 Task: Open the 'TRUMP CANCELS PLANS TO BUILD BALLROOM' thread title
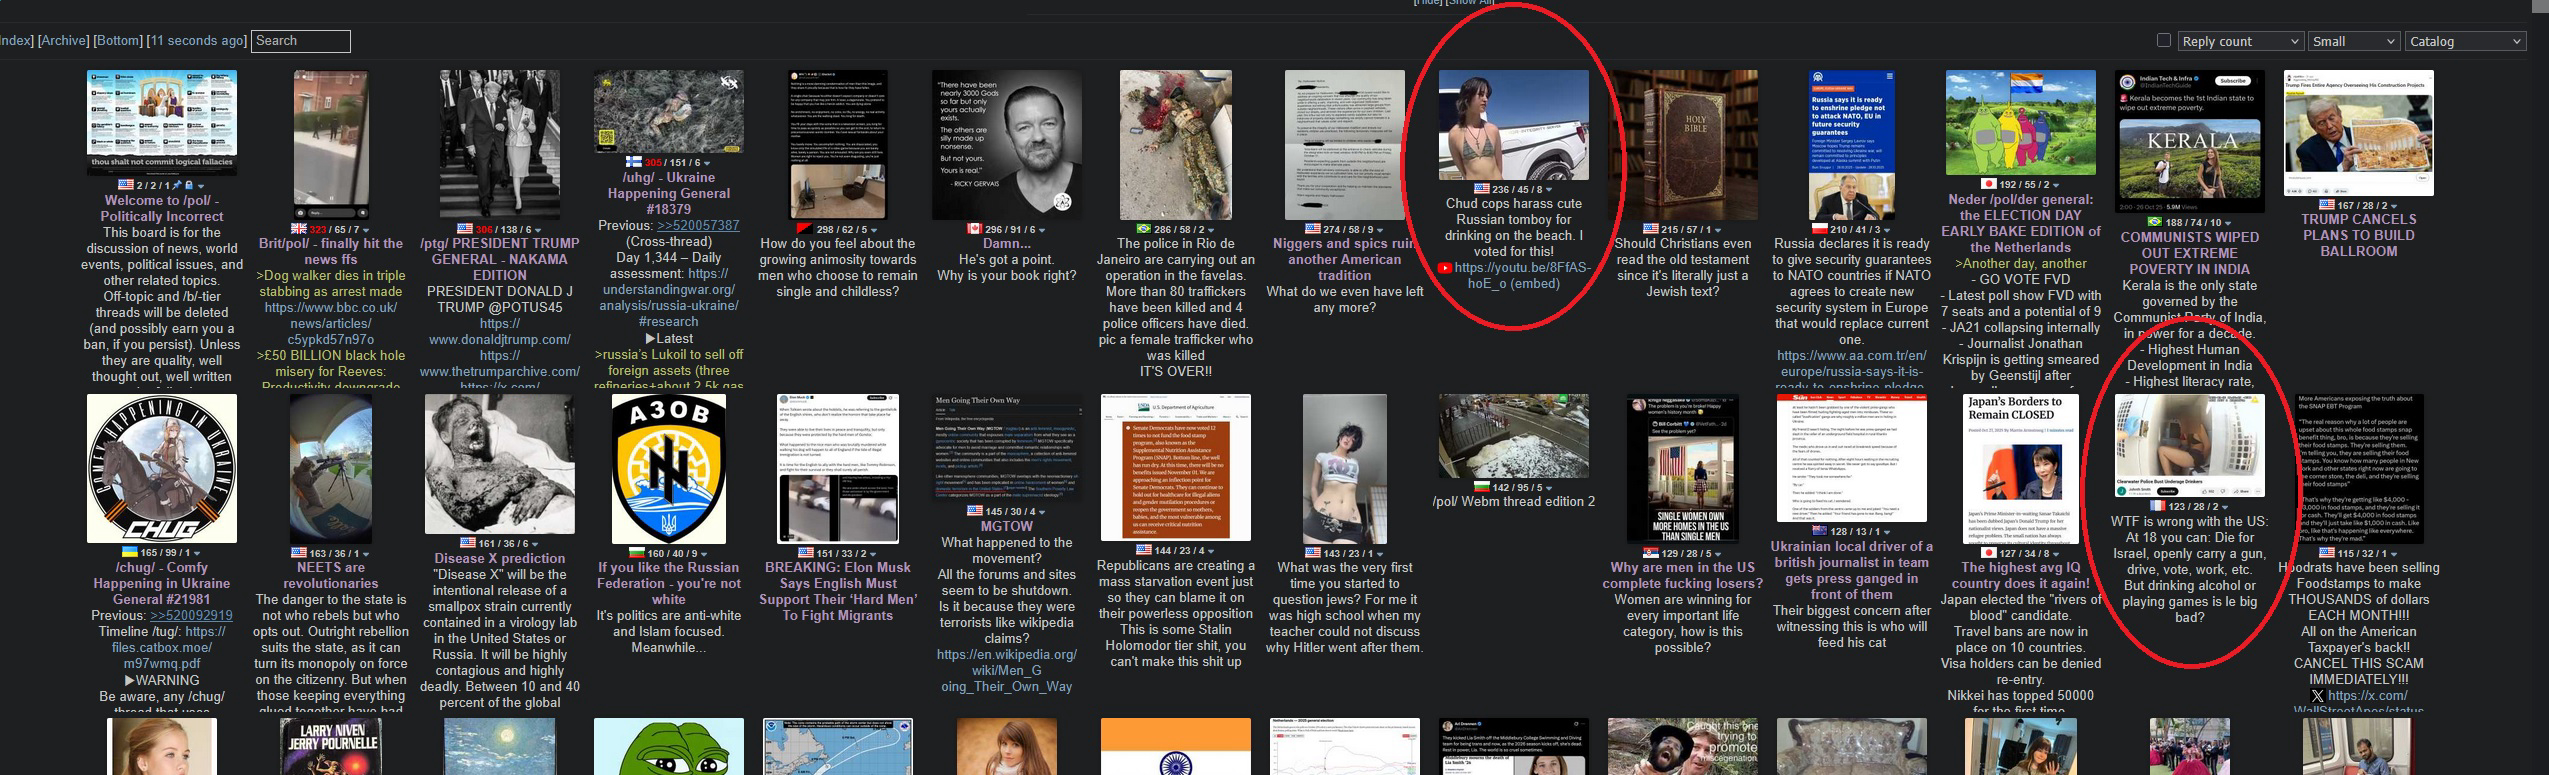point(2359,236)
